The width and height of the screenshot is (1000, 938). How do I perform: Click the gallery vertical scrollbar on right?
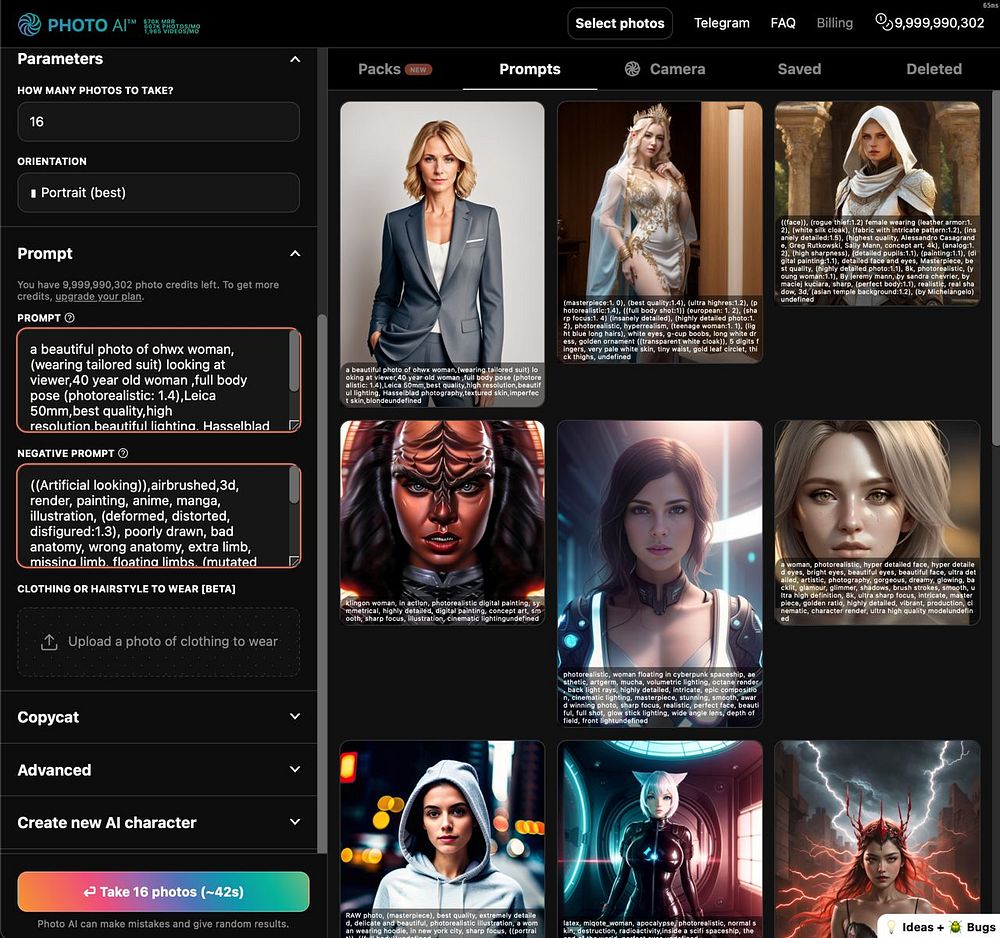[996, 268]
